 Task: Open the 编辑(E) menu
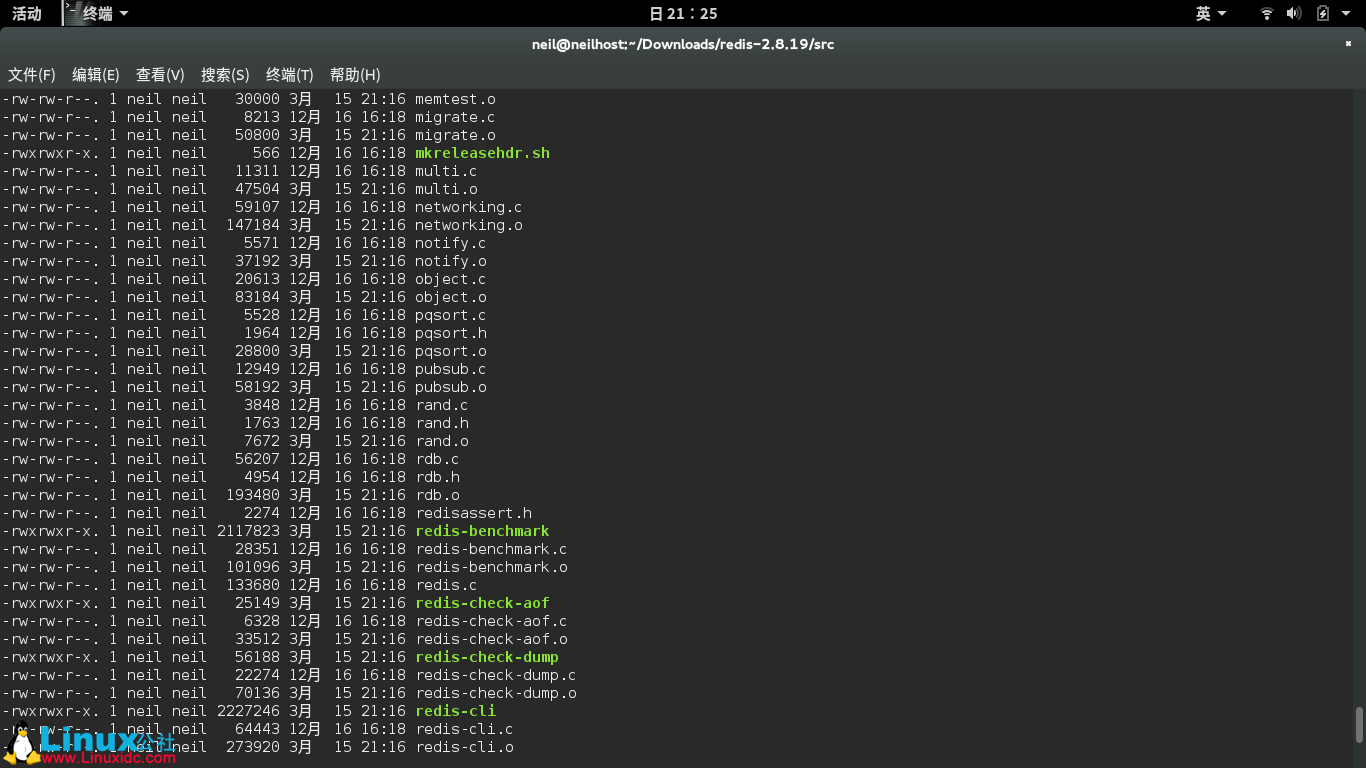click(x=96, y=75)
